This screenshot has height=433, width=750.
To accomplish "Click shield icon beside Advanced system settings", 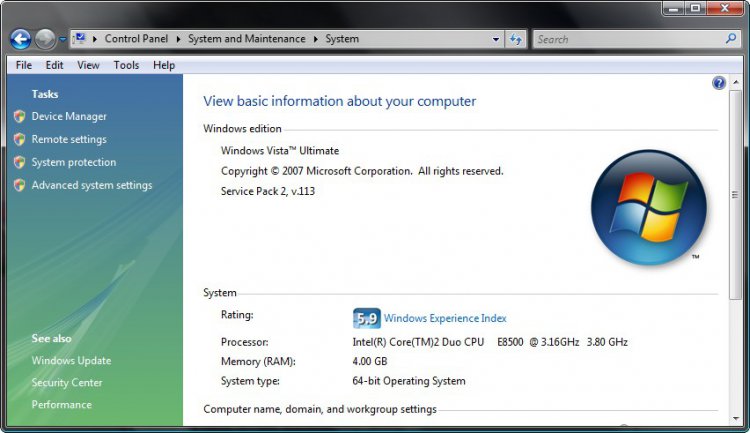I will 20,185.
